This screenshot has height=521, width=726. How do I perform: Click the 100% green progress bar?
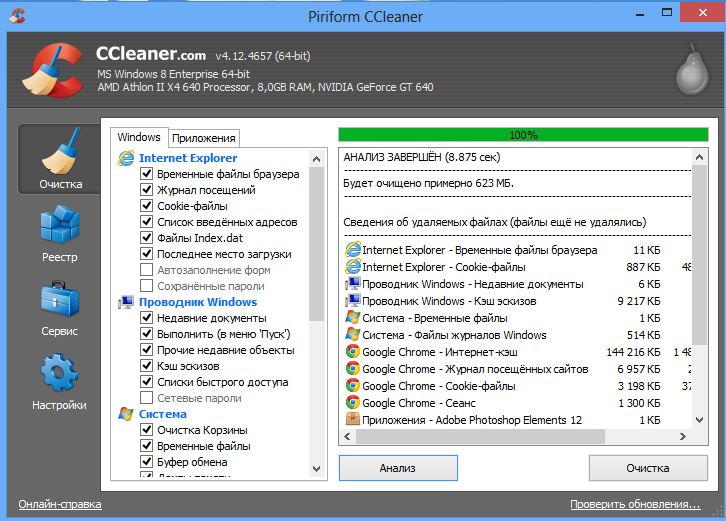click(523, 135)
